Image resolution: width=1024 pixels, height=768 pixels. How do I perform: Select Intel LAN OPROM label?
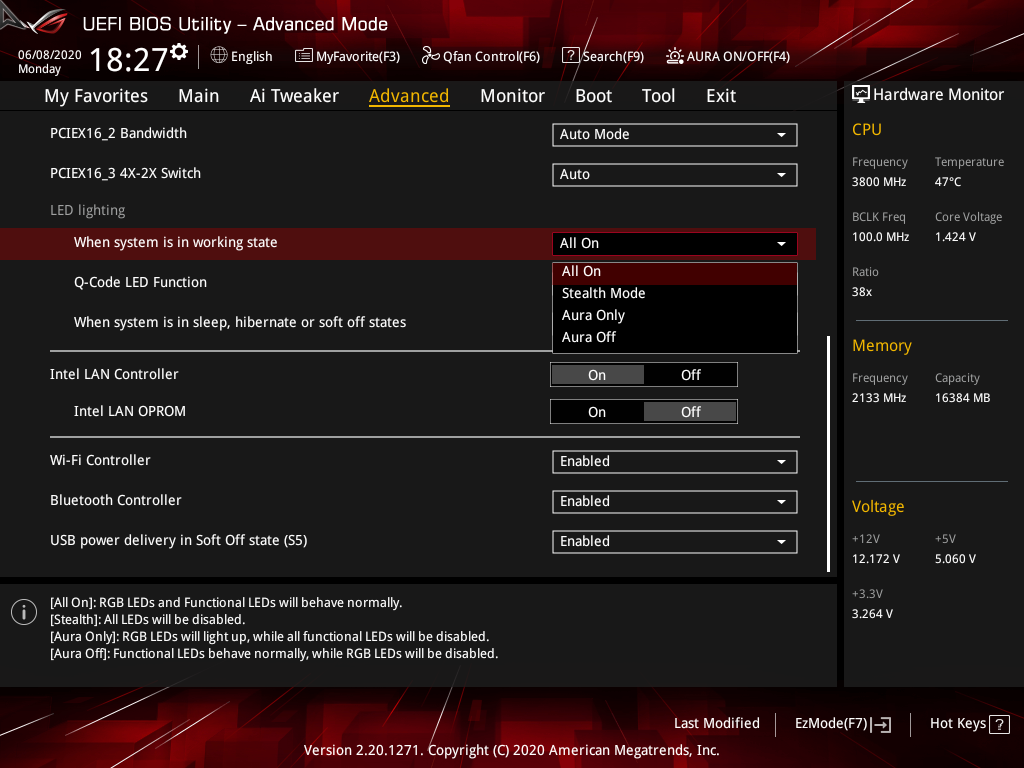[x=129, y=411]
